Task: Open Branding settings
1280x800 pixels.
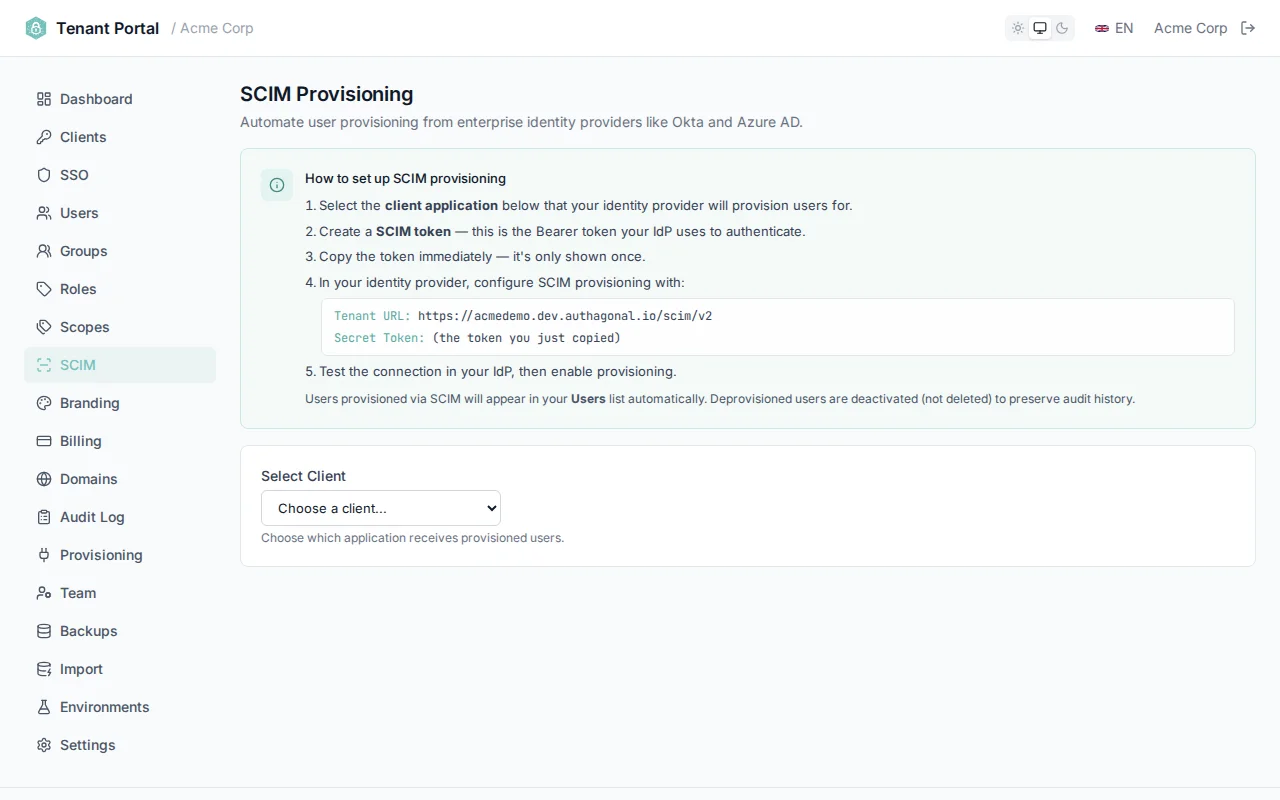Action: pos(120,403)
